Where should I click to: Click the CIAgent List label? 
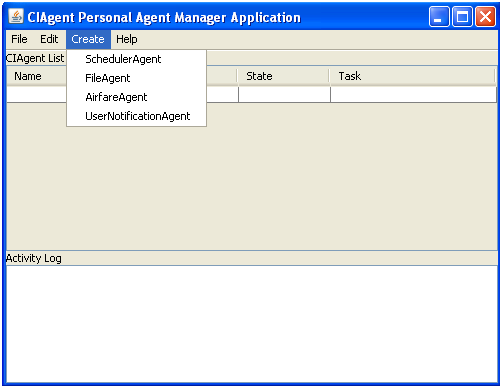pos(35,58)
